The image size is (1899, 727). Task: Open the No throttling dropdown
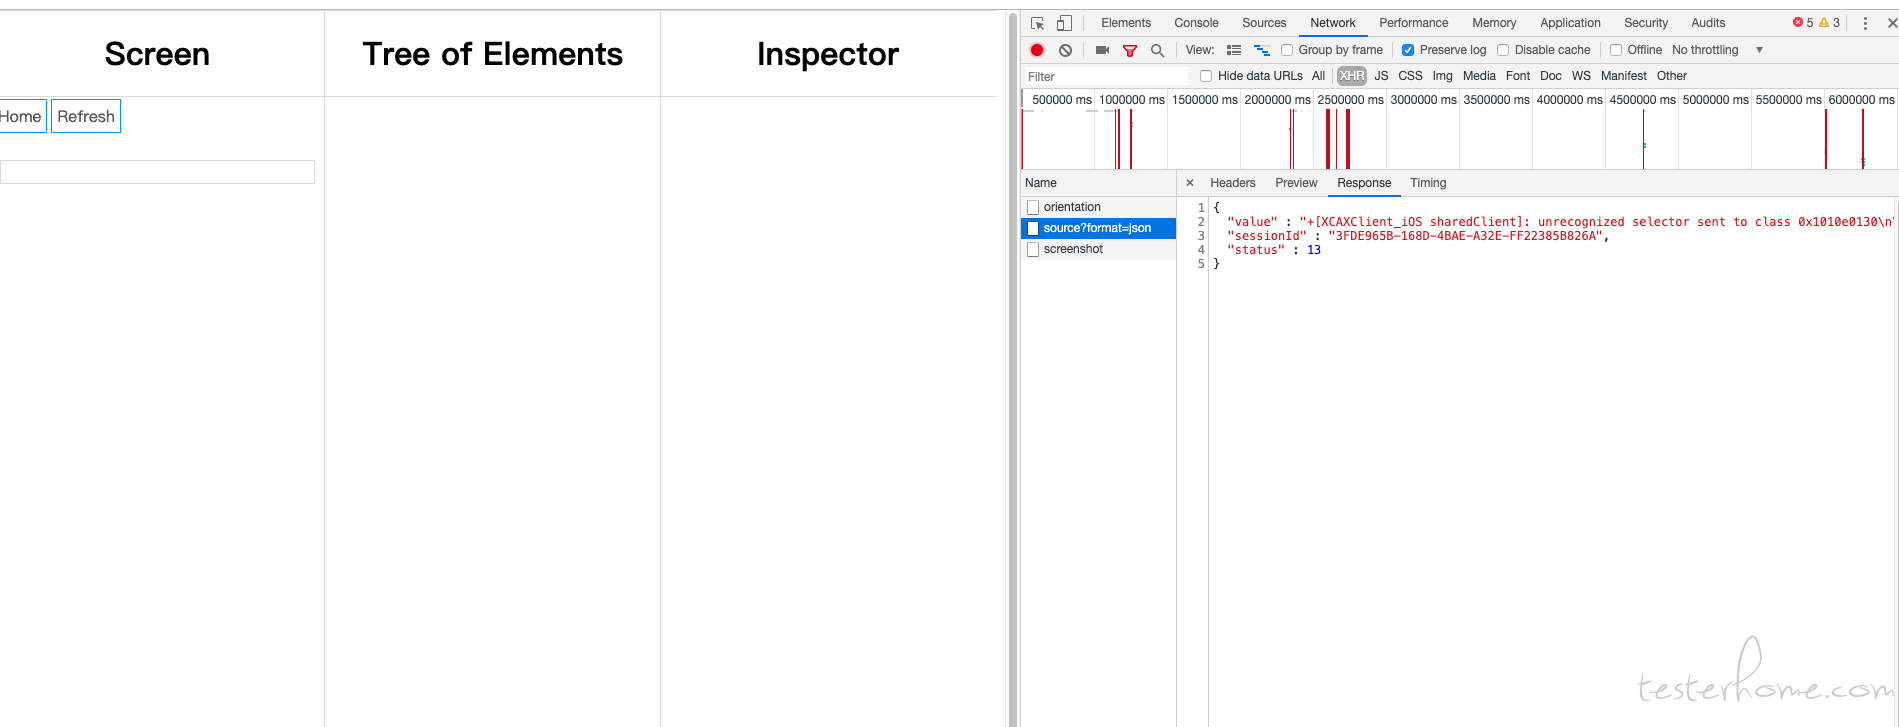[x=1717, y=50]
